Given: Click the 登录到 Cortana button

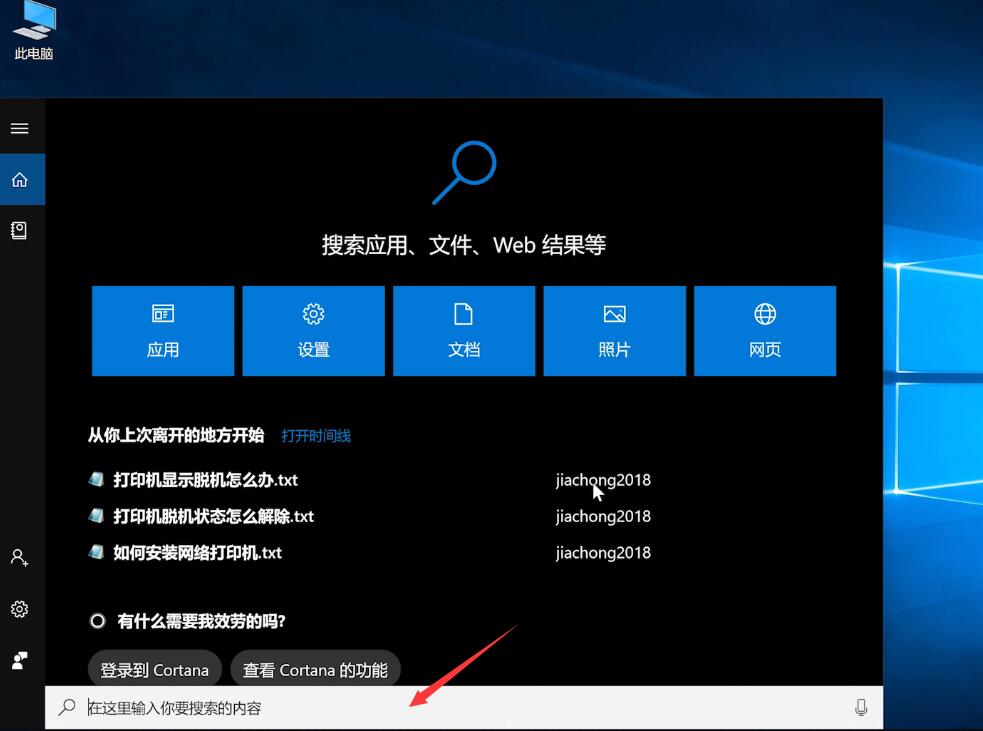Looking at the screenshot, I should tap(154, 669).
